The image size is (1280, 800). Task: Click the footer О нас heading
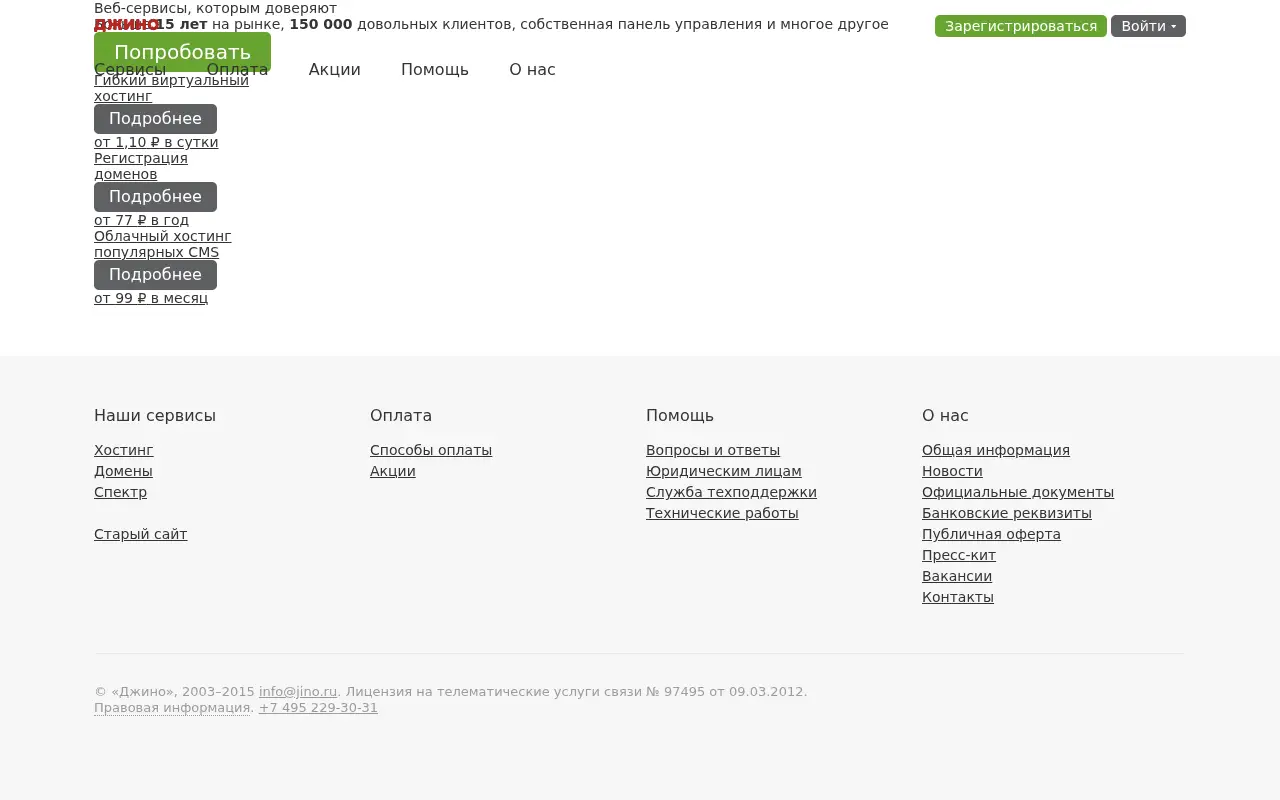tap(945, 415)
